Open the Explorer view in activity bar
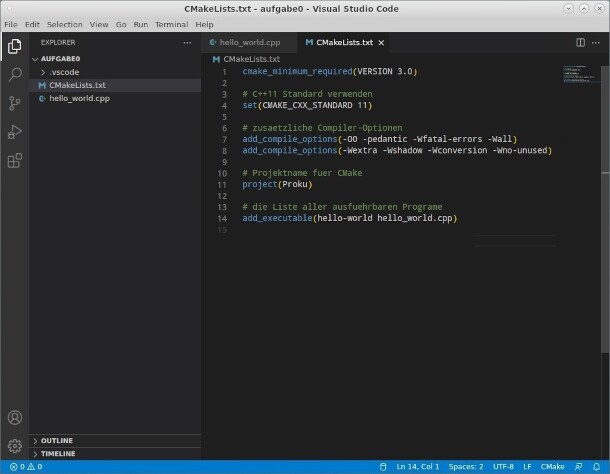 click(x=14, y=46)
